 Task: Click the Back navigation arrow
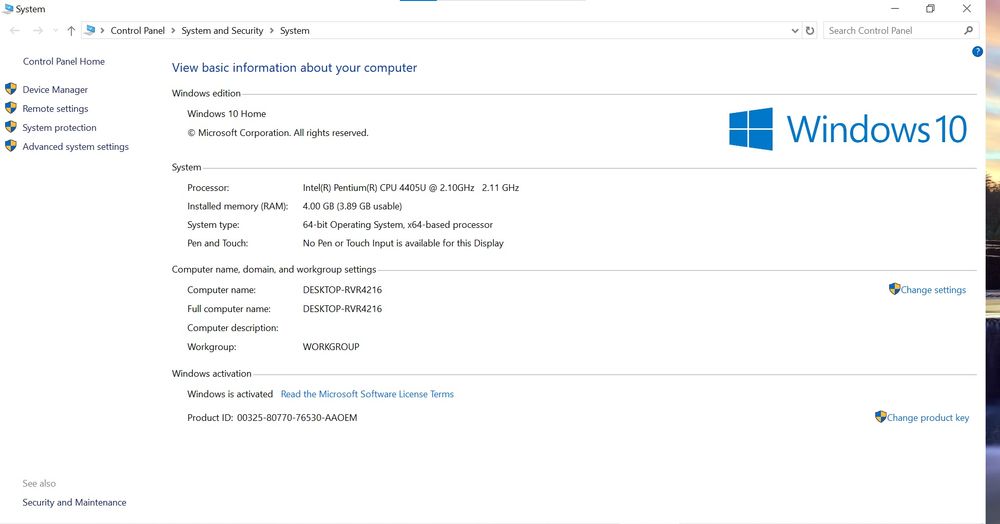coord(15,31)
